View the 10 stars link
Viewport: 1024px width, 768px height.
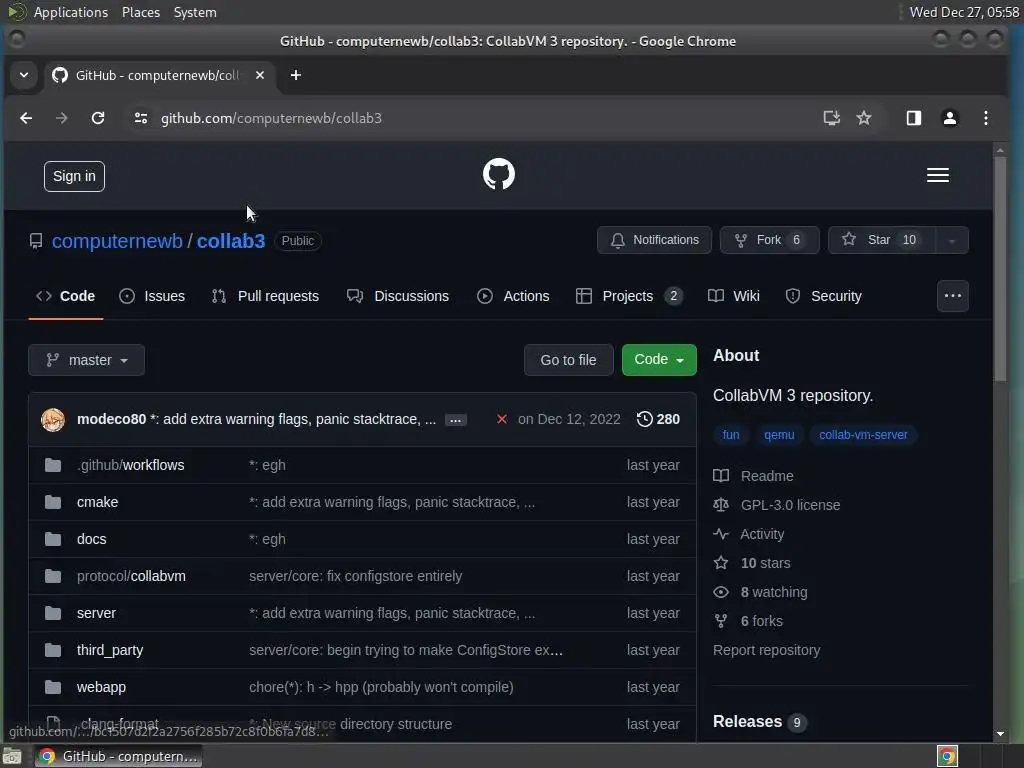click(x=752, y=563)
